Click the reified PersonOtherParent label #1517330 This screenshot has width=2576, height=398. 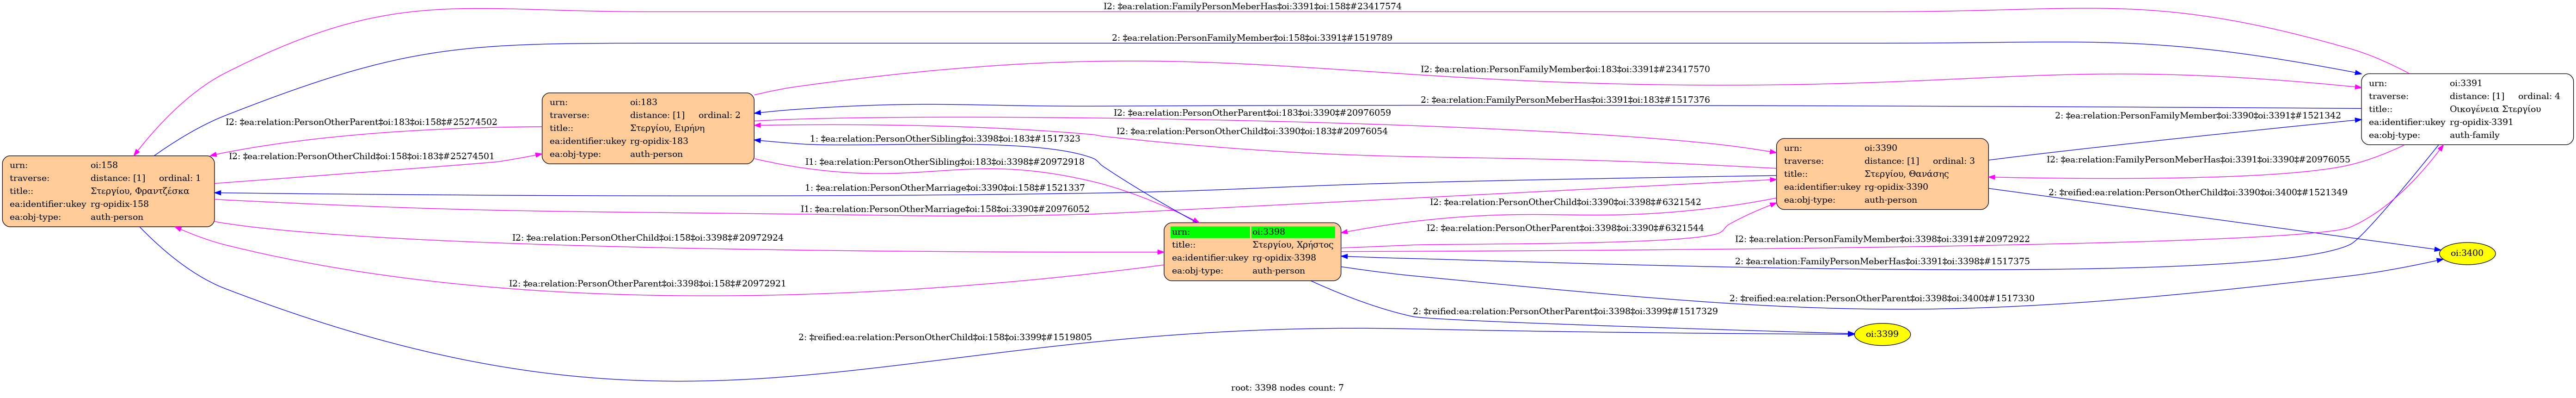(x=1880, y=299)
